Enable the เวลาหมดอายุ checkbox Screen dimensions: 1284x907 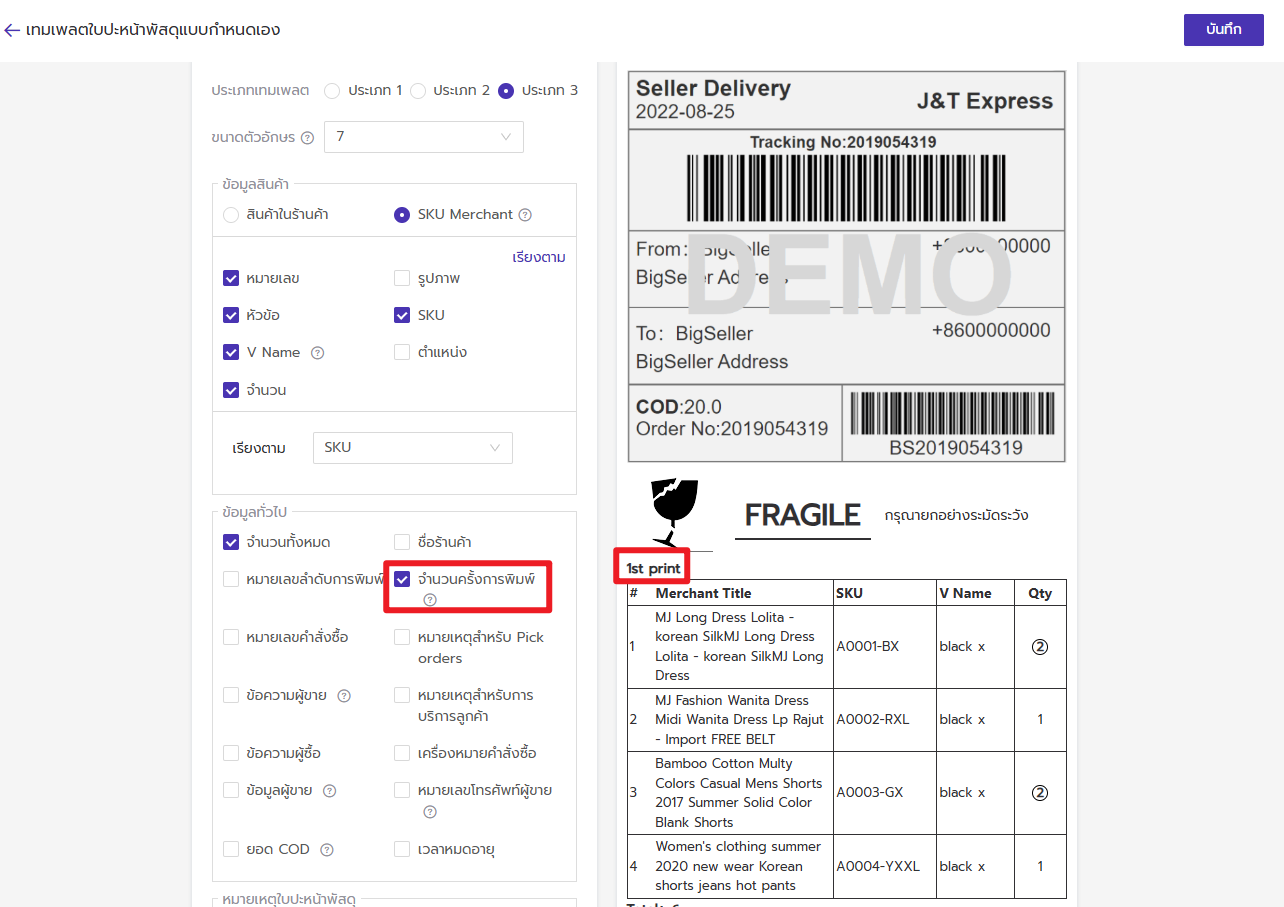coord(402,850)
